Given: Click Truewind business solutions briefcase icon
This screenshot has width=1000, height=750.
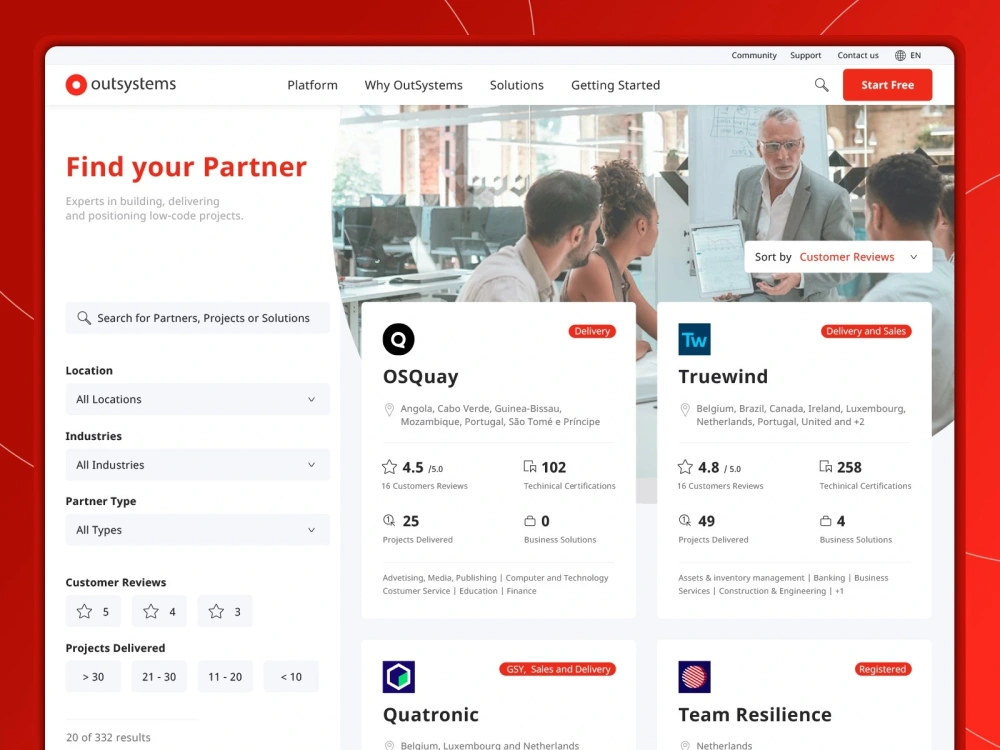Looking at the screenshot, I should (826, 520).
